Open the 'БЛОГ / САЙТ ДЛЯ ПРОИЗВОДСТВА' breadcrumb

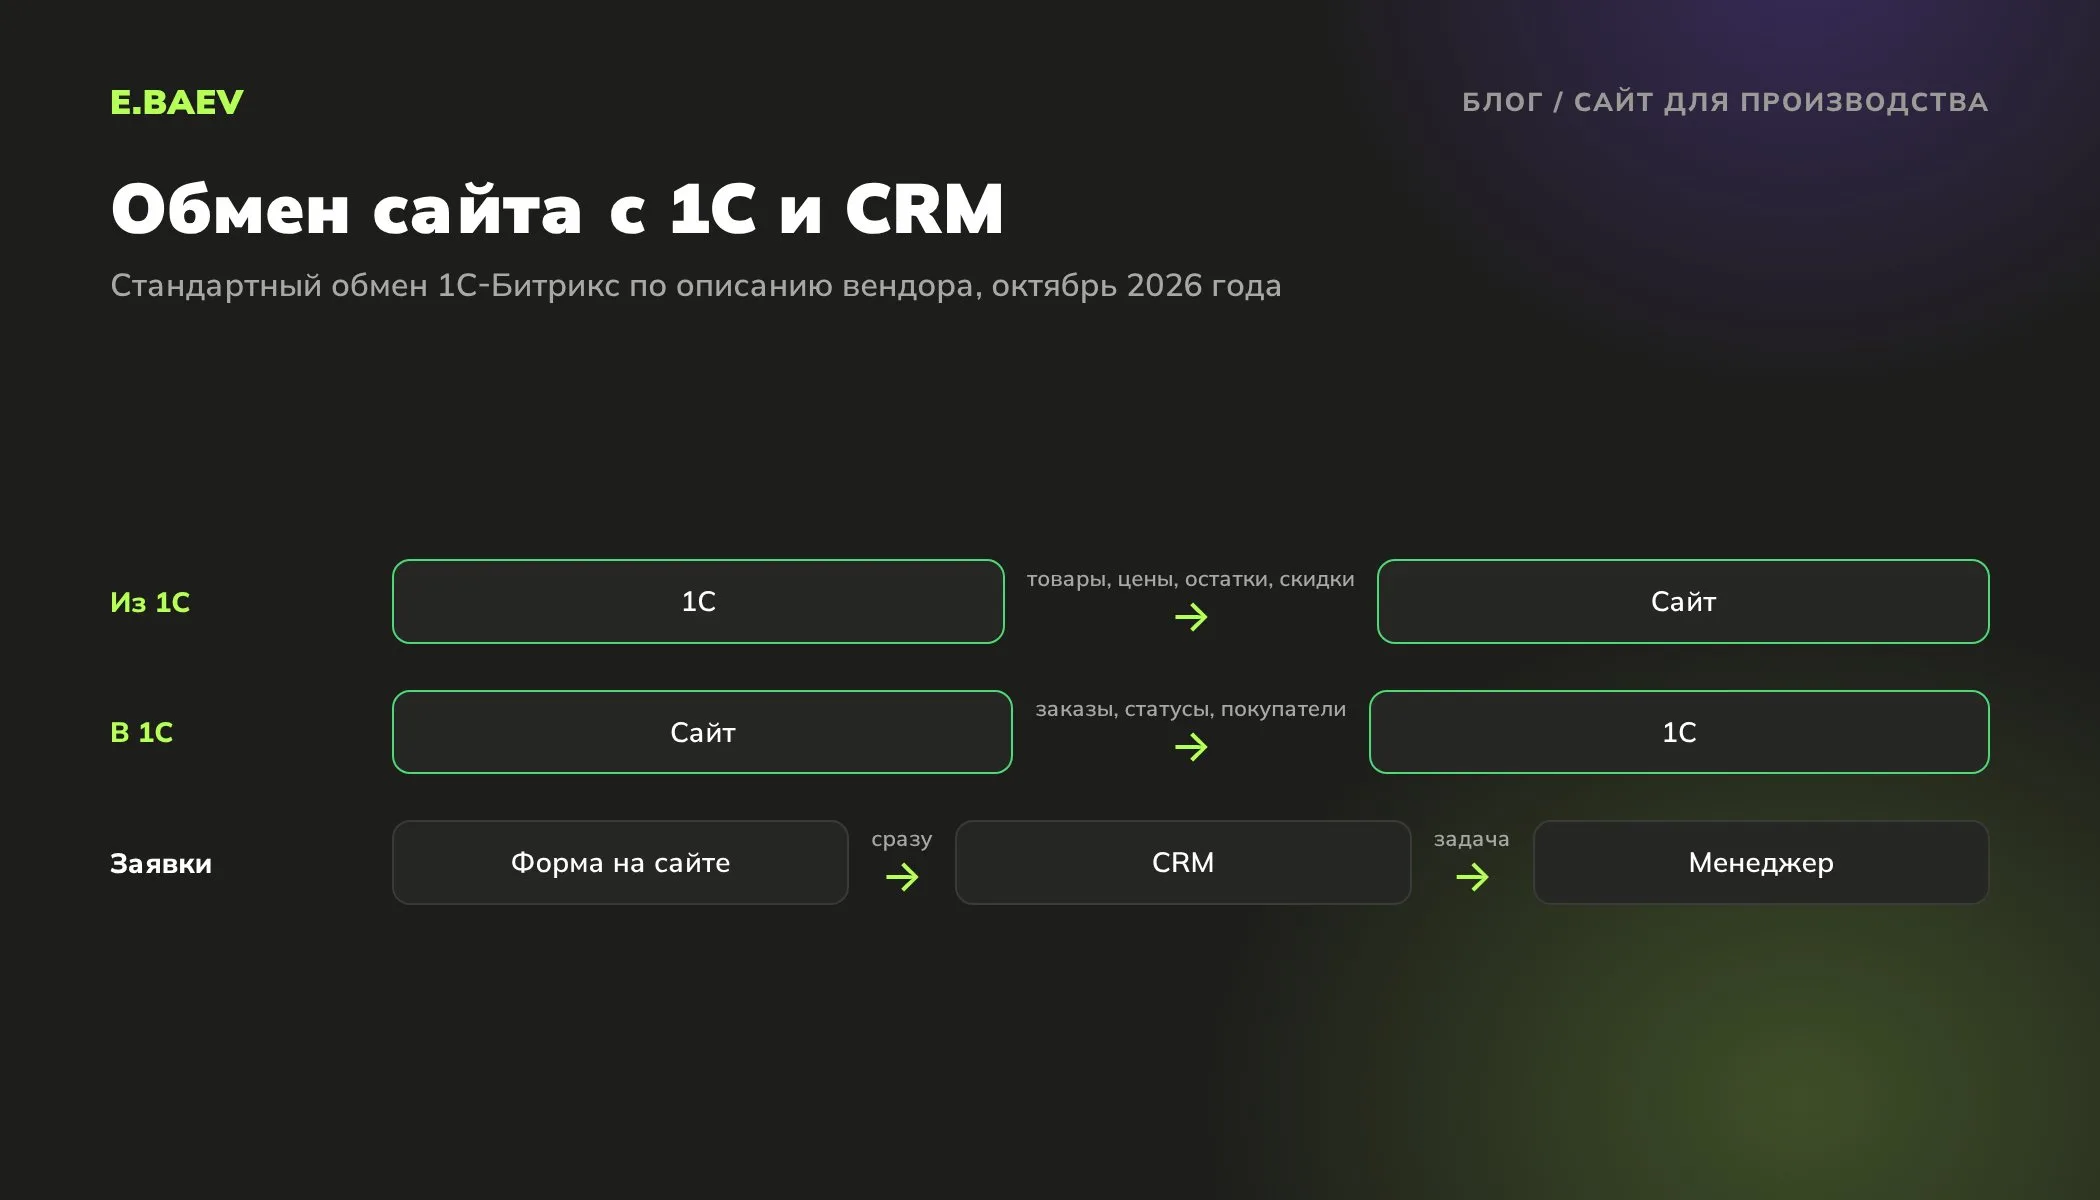pos(1725,102)
